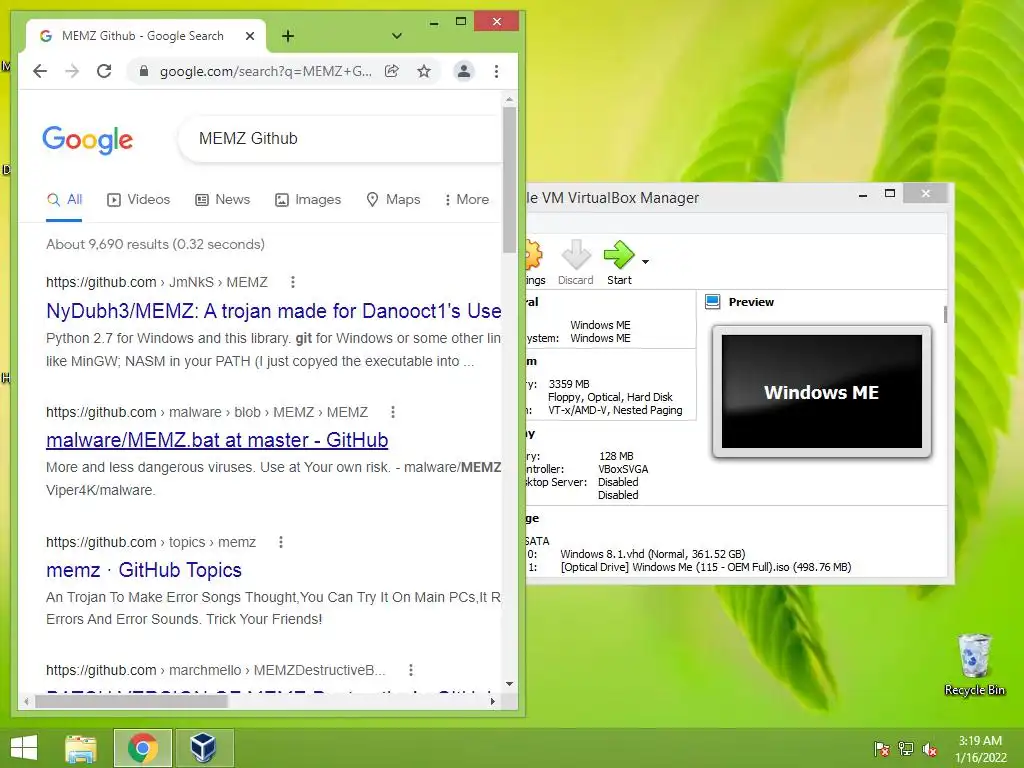This screenshot has height=768, width=1024.
Task: Switch to Images results
Action: pos(308,200)
